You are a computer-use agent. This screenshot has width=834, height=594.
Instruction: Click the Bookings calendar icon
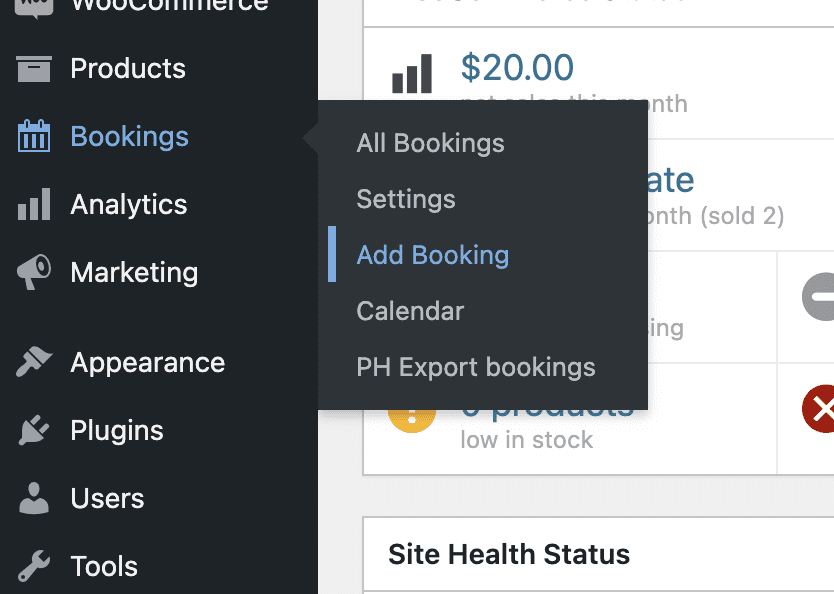click(34, 136)
